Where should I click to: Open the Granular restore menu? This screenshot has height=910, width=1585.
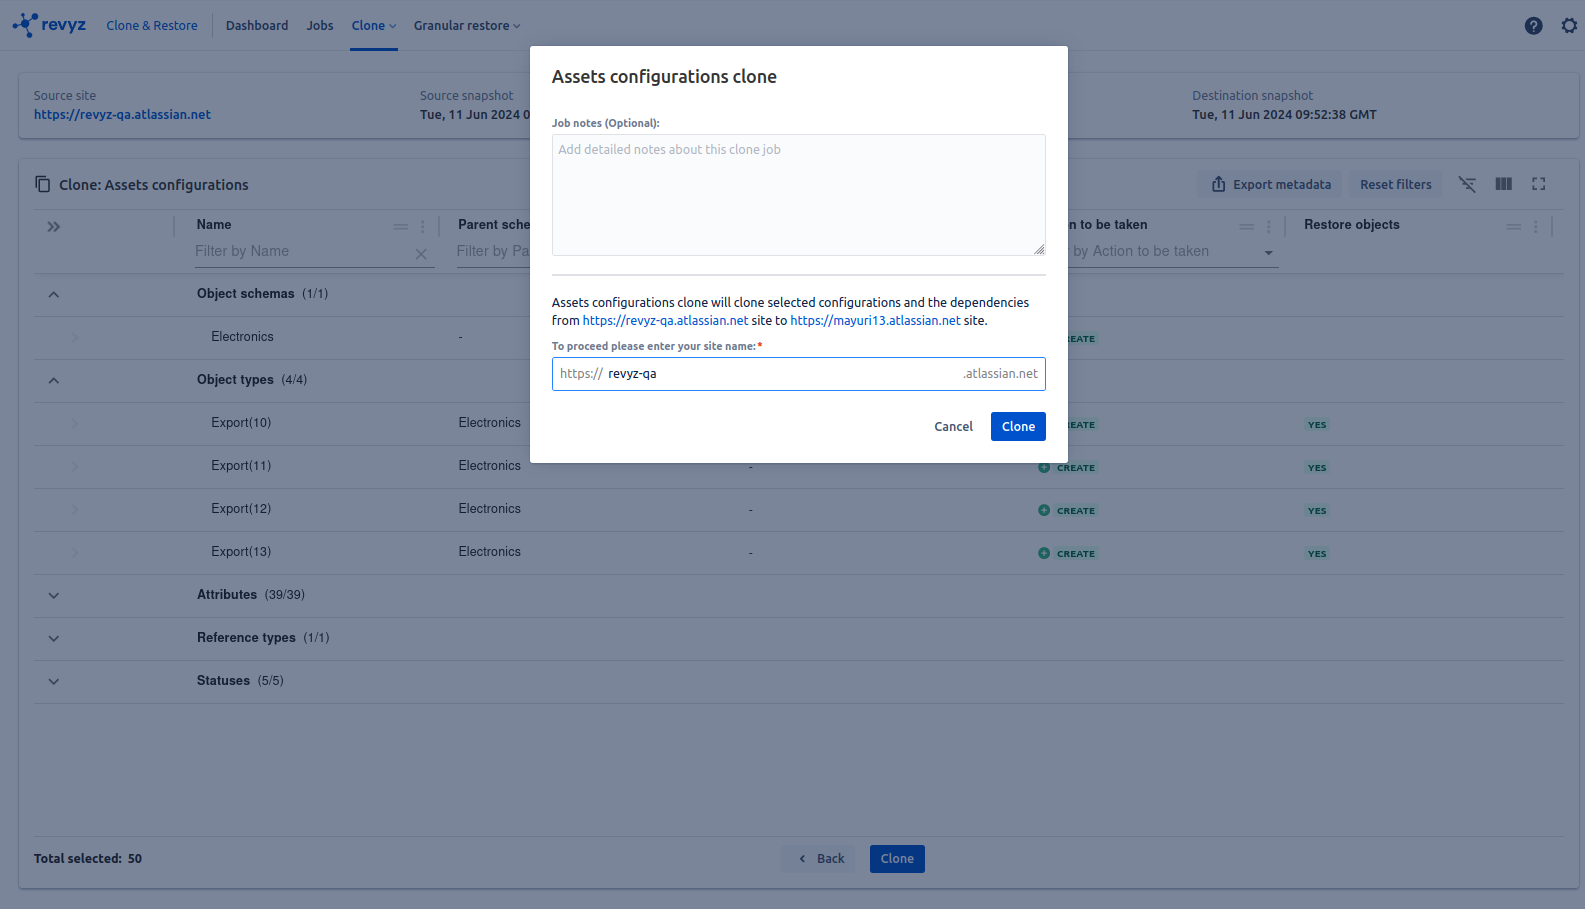coord(467,26)
